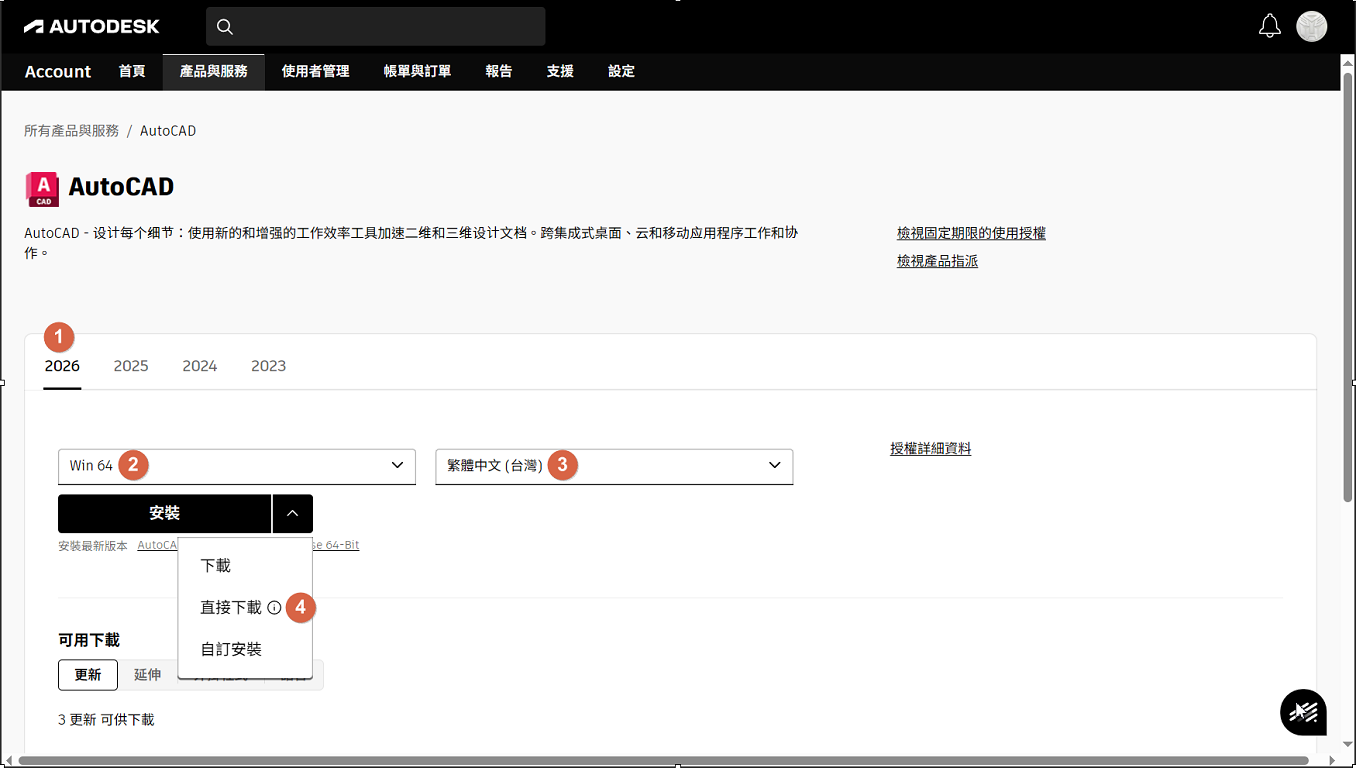Open the 檢視產品指派 link
Viewport: 1356px width, 768px height.
click(937, 261)
